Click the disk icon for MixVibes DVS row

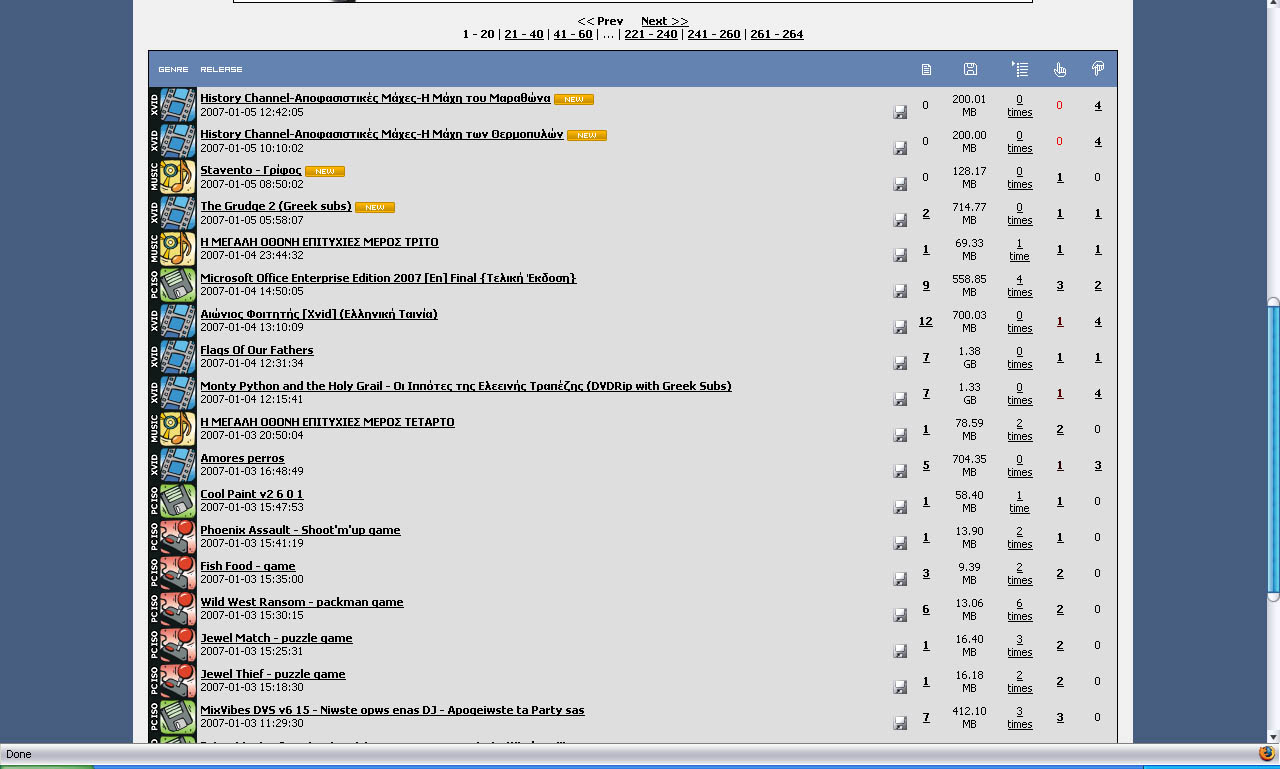point(900,724)
